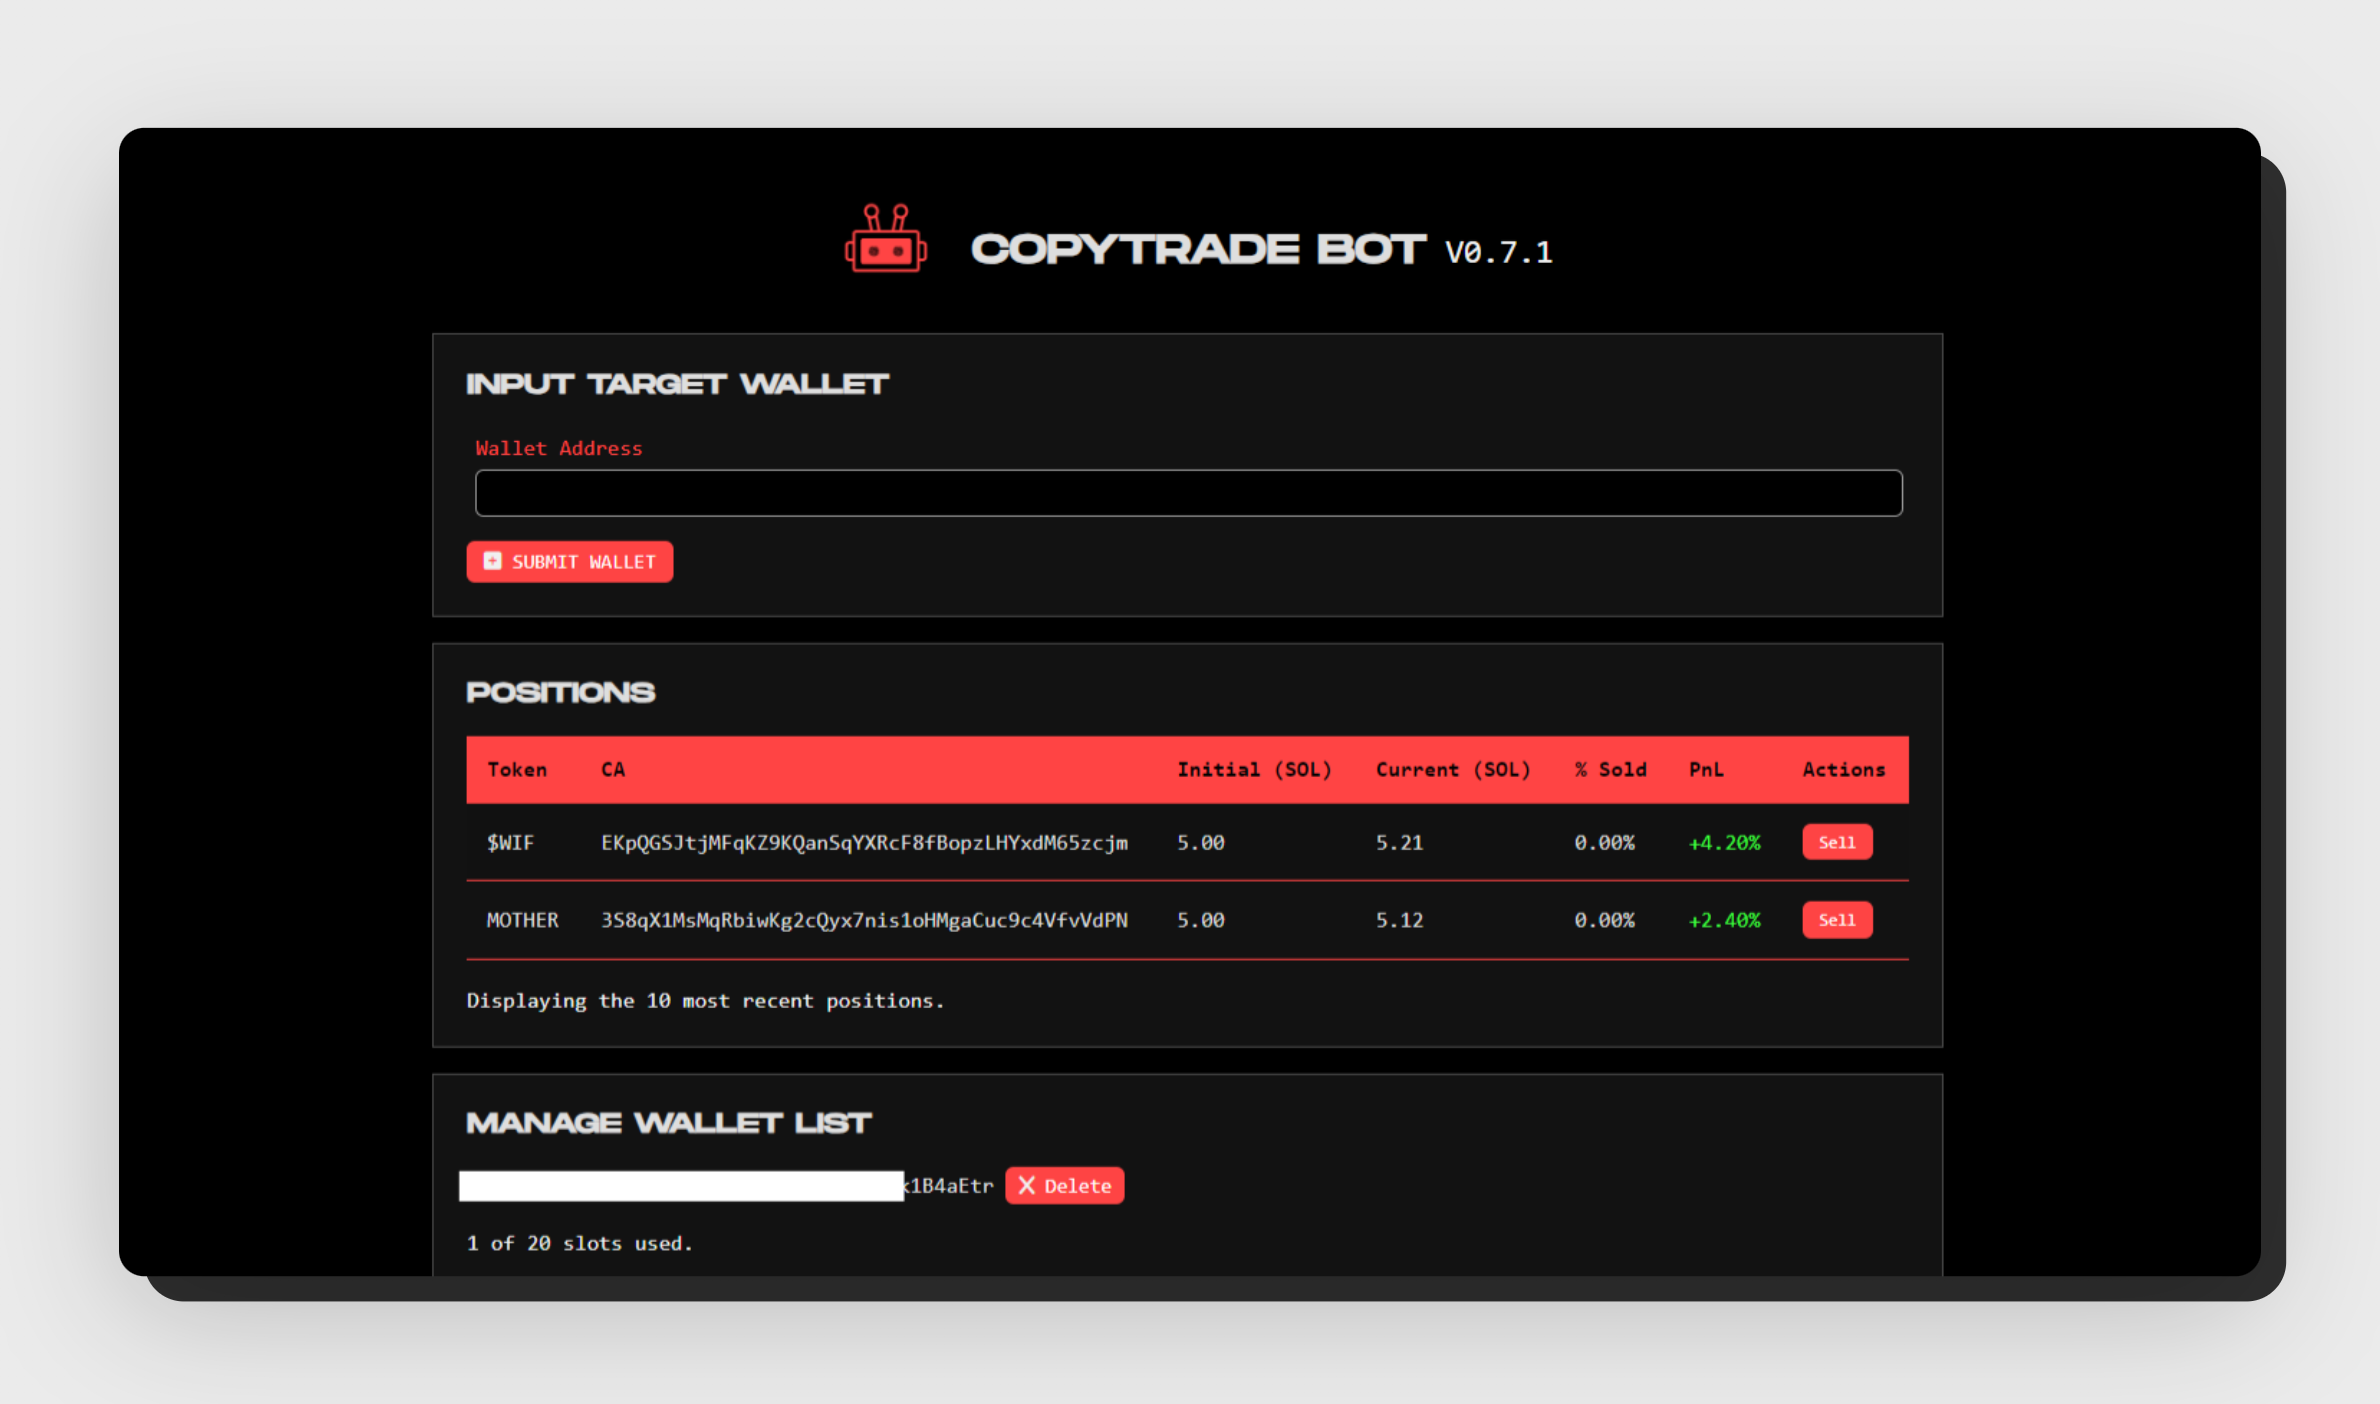Click the Token column header
This screenshot has height=1404, width=2380.
[517, 769]
